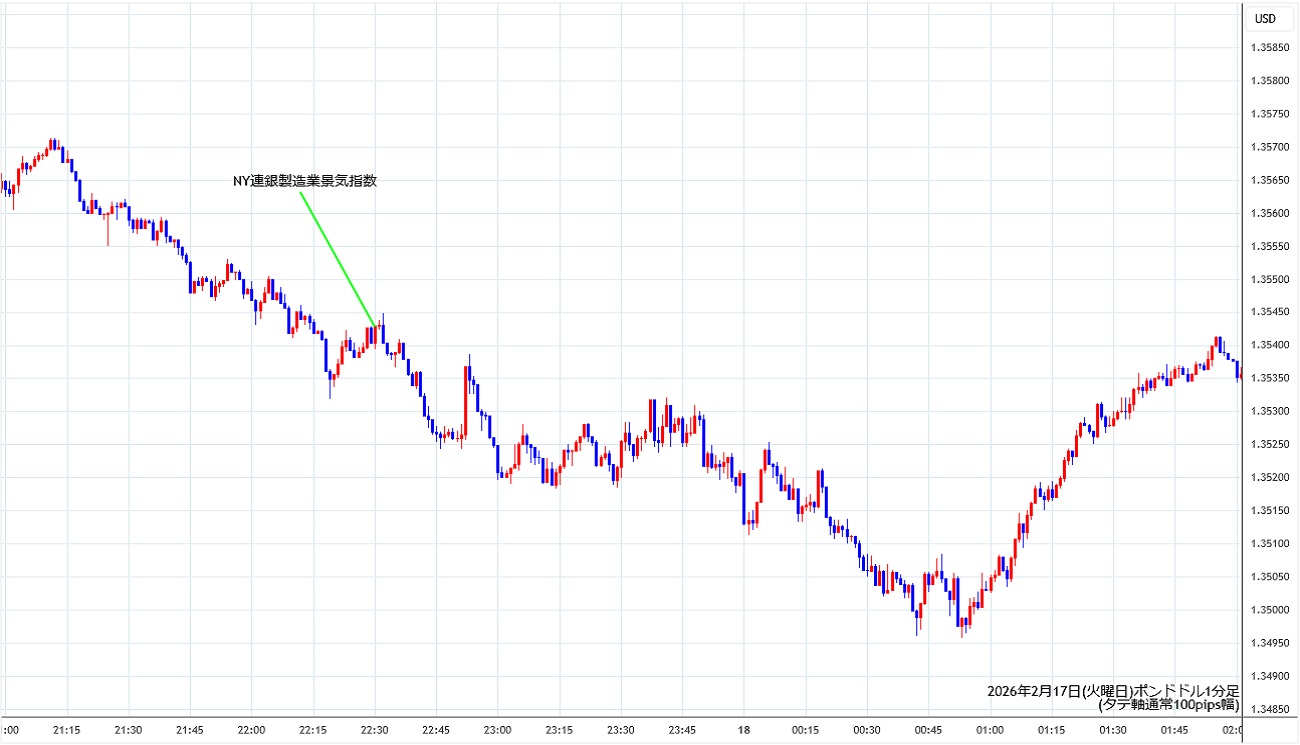Click the 23:45 time axis label
Viewport: 1300px width, 745px height.
pyautogui.click(x=683, y=730)
